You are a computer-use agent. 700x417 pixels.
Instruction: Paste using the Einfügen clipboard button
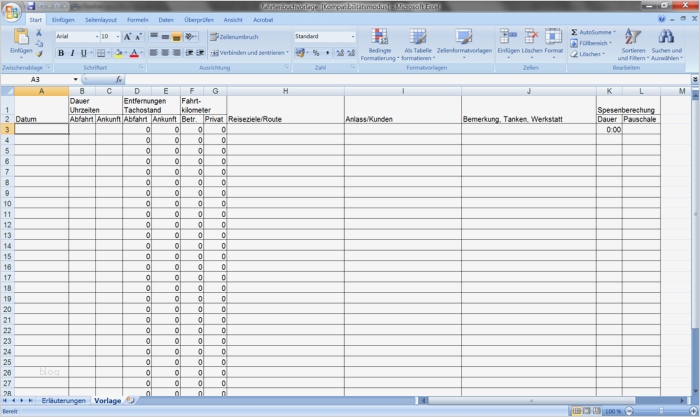coord(21,43)
